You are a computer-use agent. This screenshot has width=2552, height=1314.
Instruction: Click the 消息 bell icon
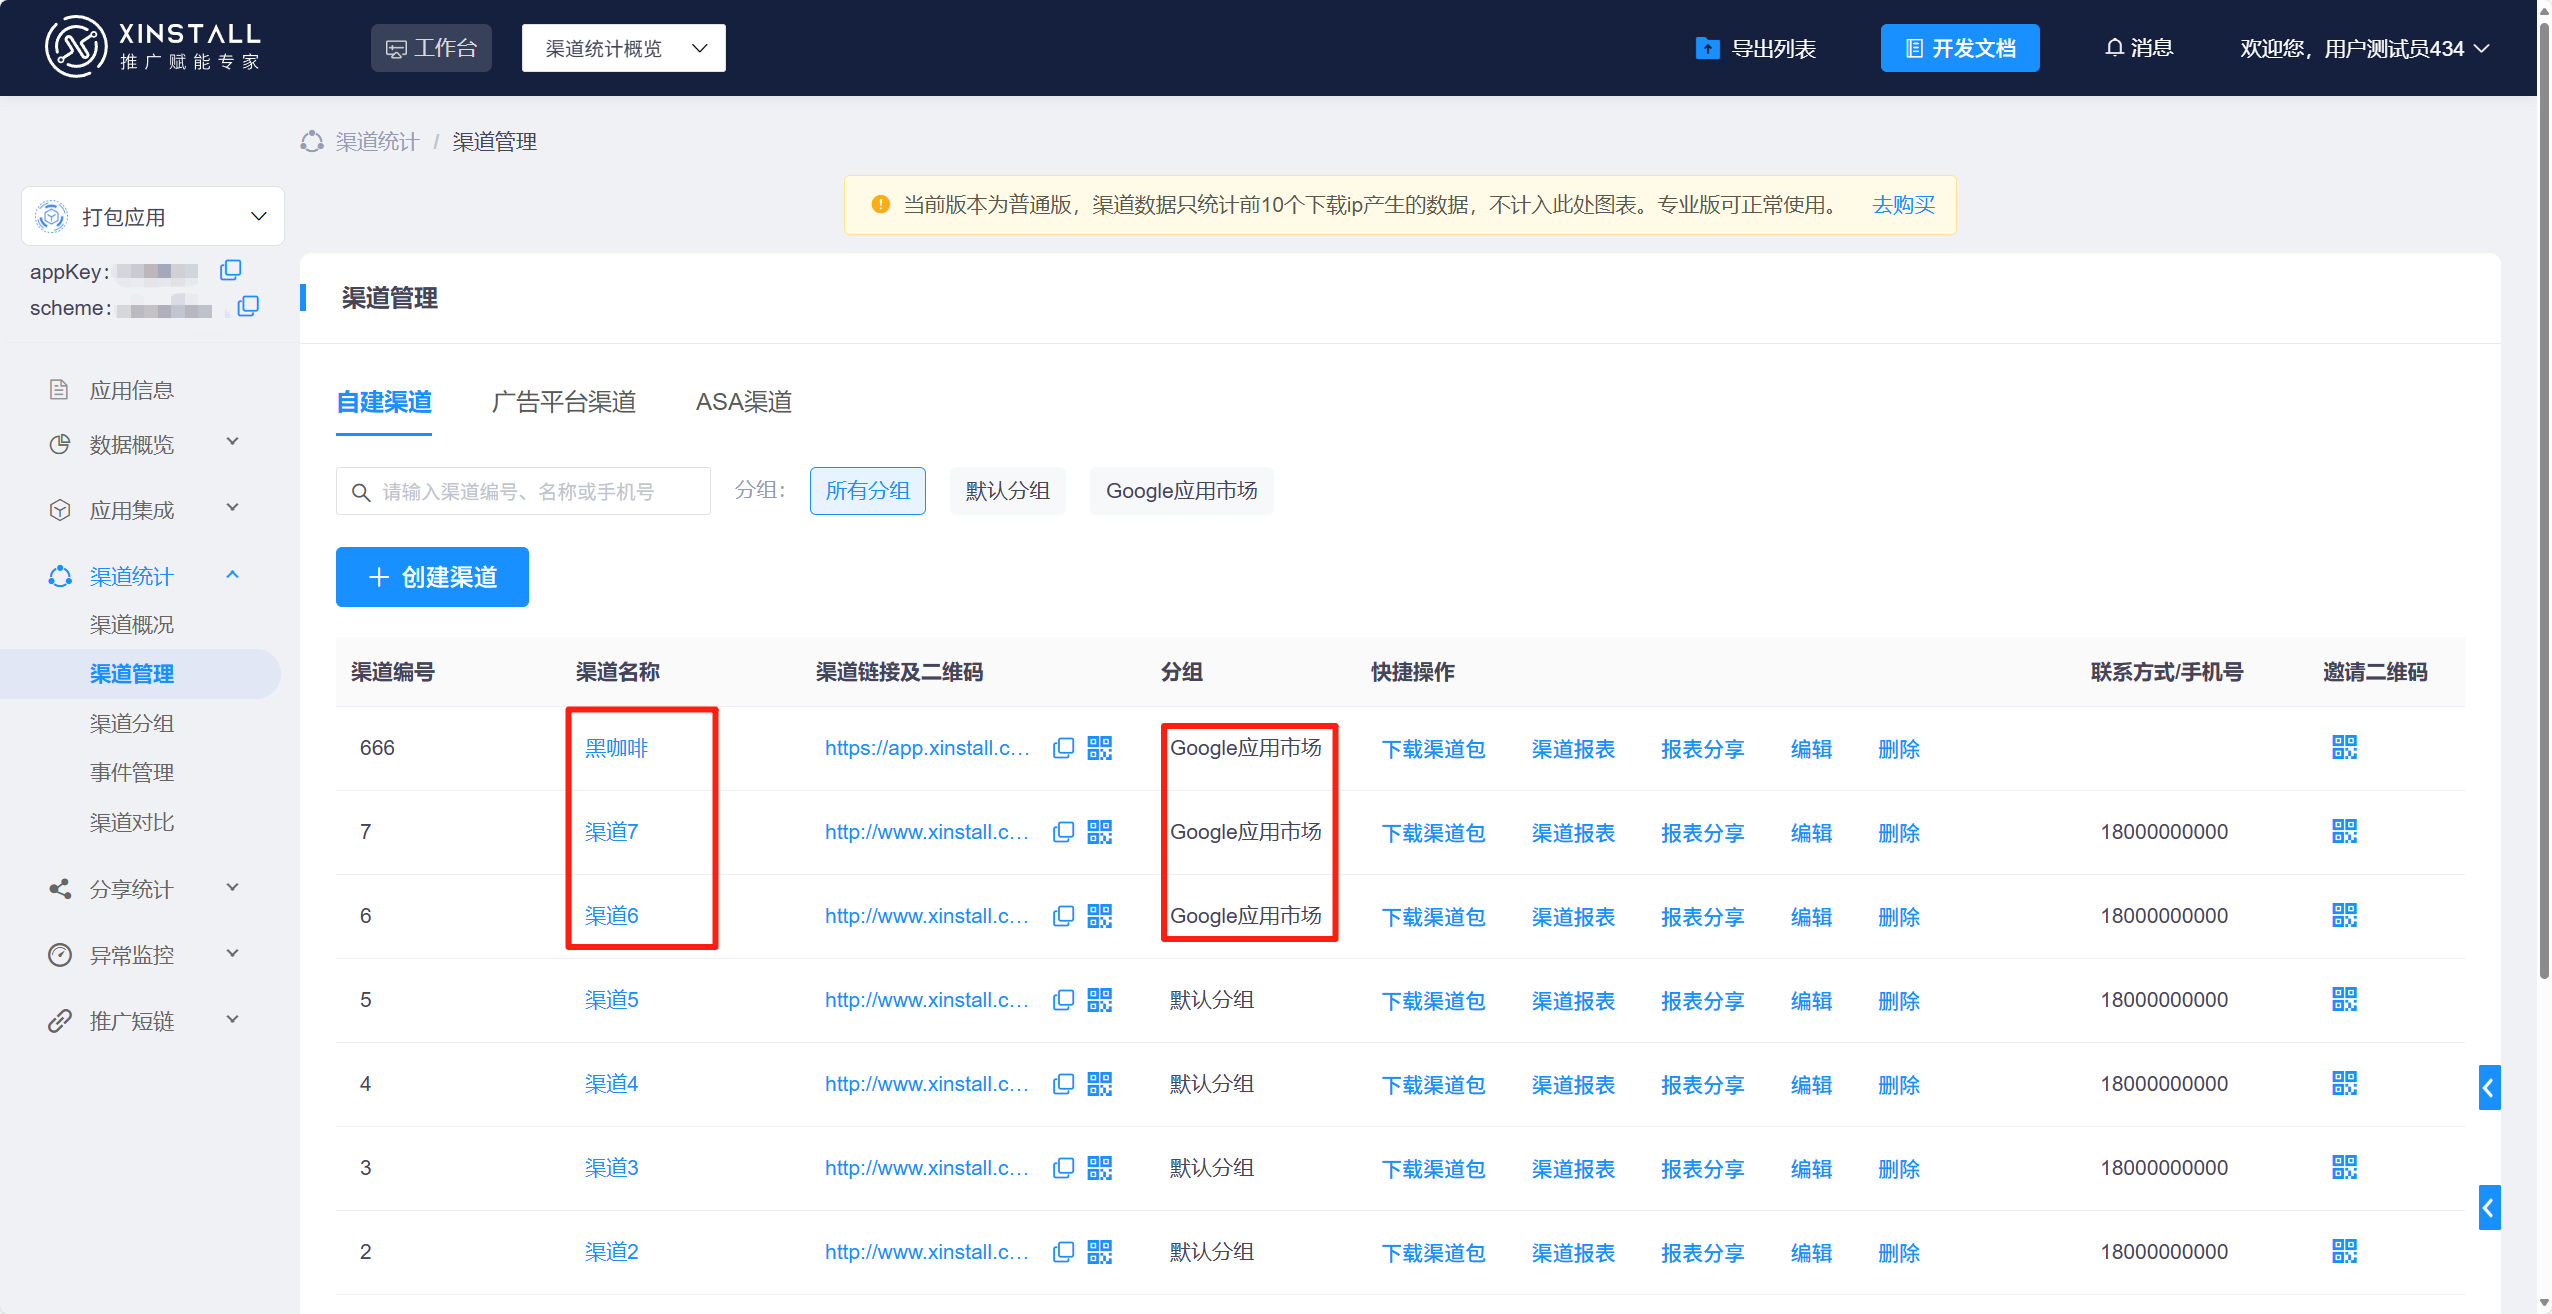click(2114, 48)
